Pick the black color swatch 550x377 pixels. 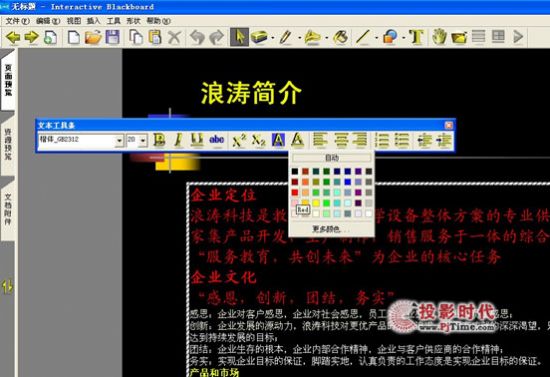pos(295,171)
